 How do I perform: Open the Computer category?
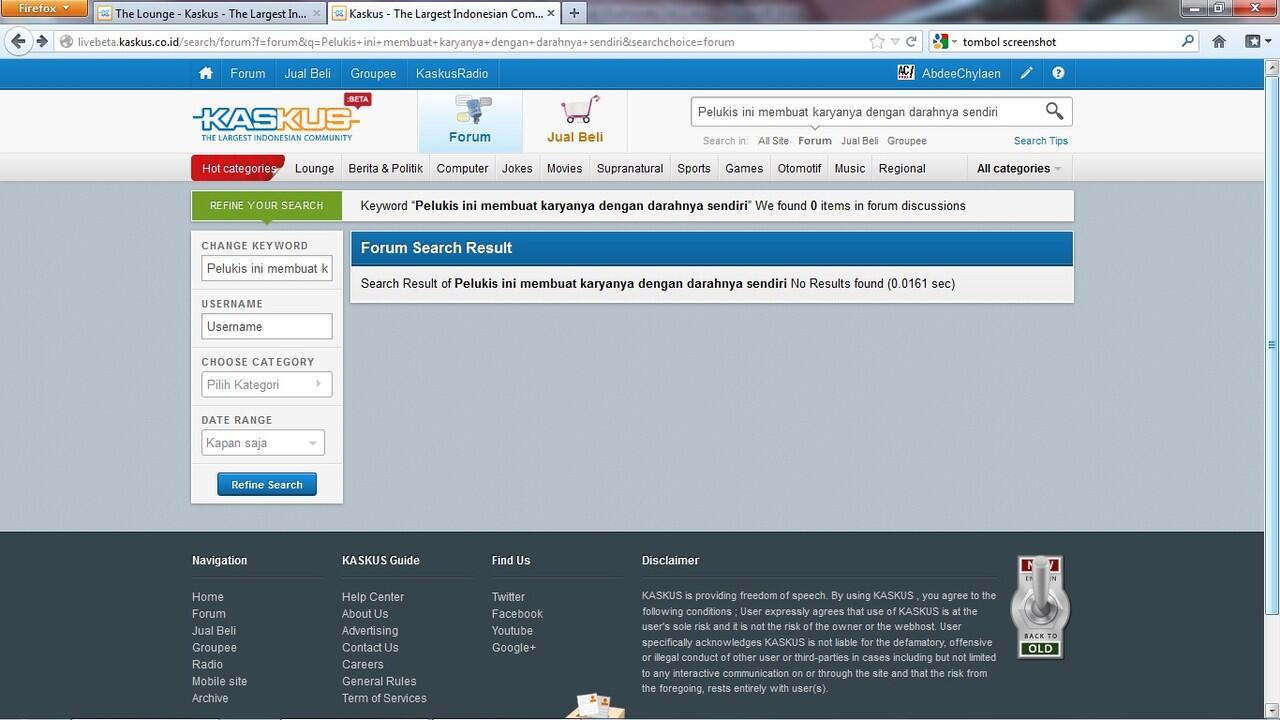[x=462, y=168]
